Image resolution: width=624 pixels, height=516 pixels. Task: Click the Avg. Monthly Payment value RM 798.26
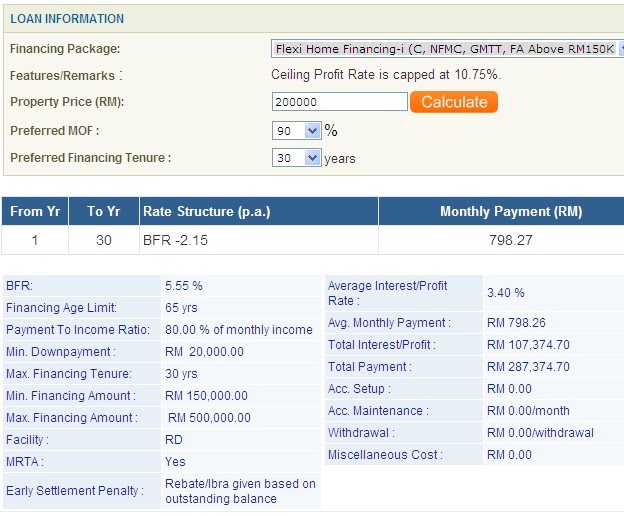tap(516, 323)
